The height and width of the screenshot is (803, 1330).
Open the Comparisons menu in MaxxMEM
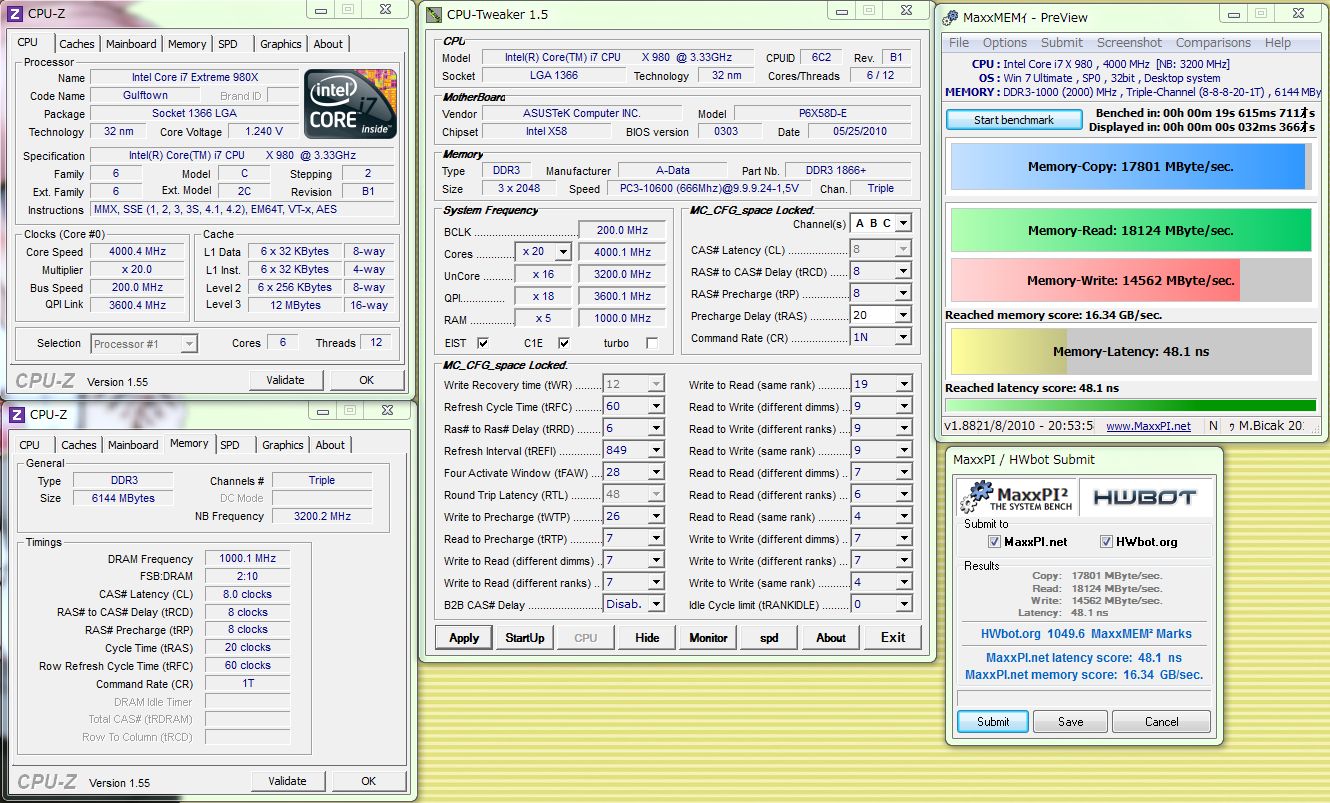click(x=1213, y=43)
